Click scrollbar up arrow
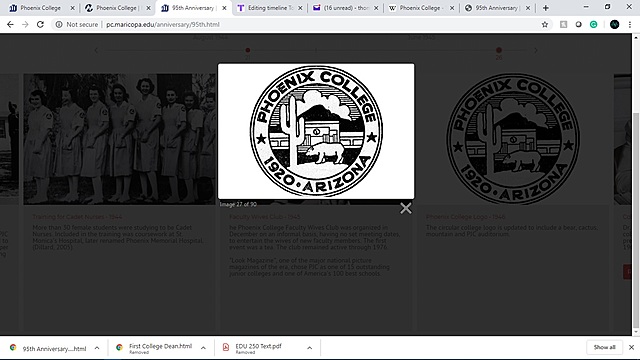 636,37
